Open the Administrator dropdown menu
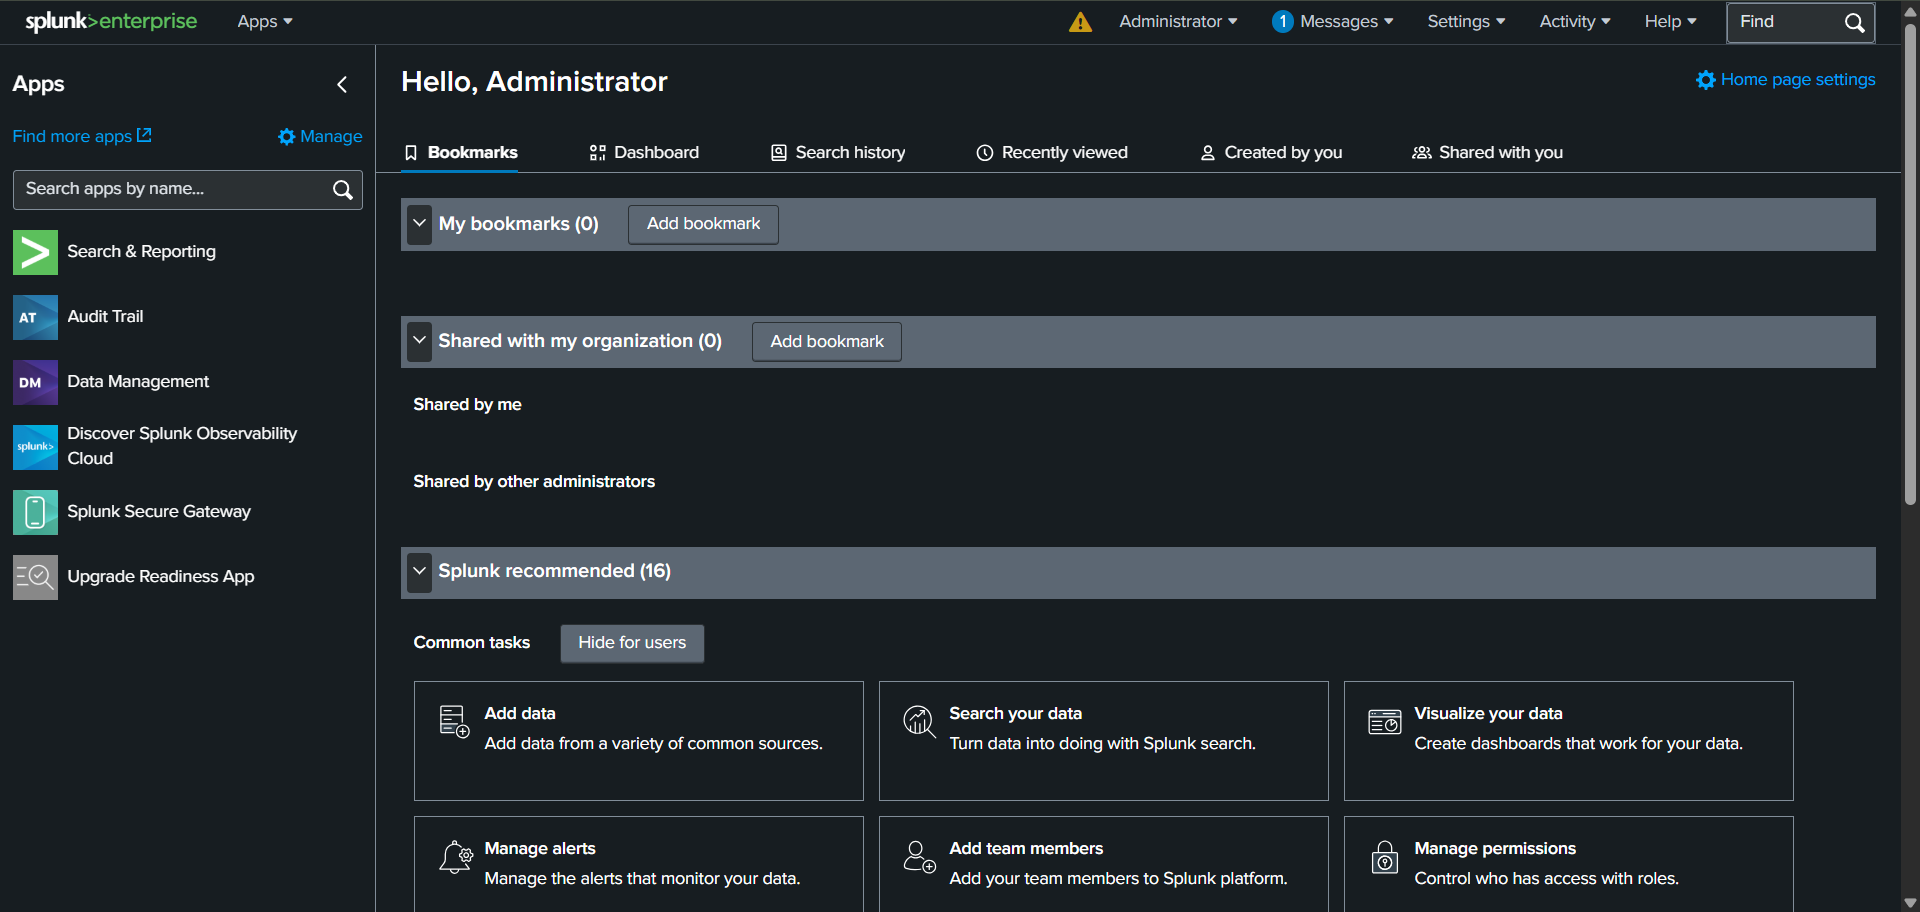This screenshot has width=1920, height=912. (x=1178, y=21)
